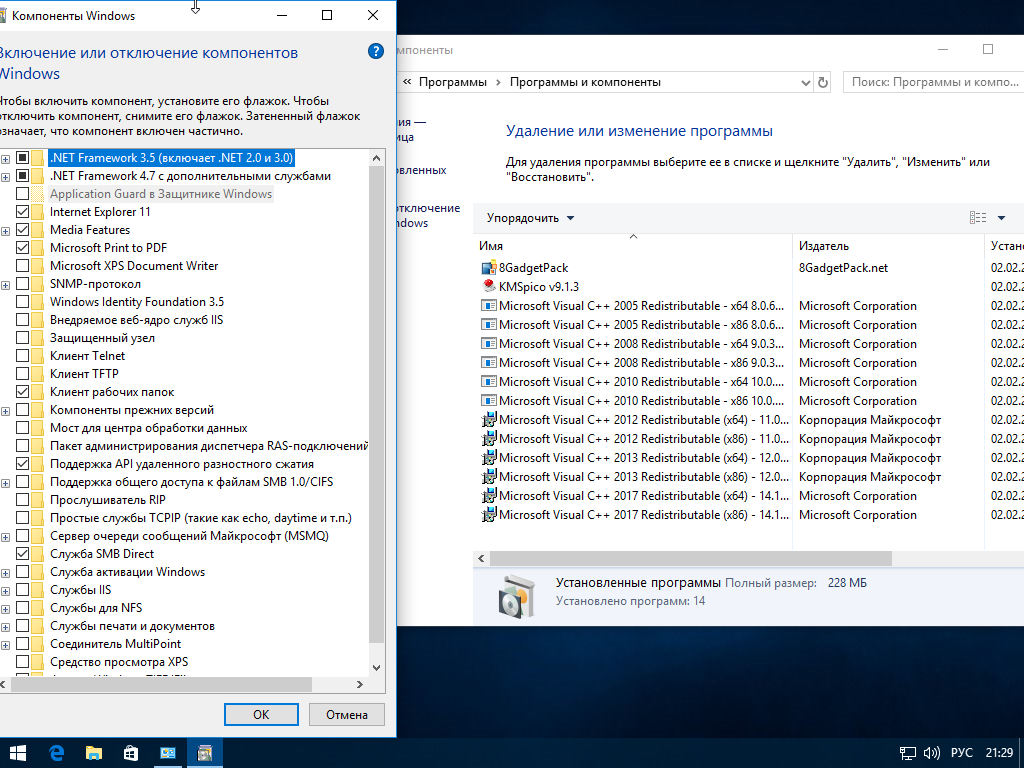The height and width of the screenshot is (768, 1024).
Task: Click vertical scrollbar in features list
Action: 376,405
